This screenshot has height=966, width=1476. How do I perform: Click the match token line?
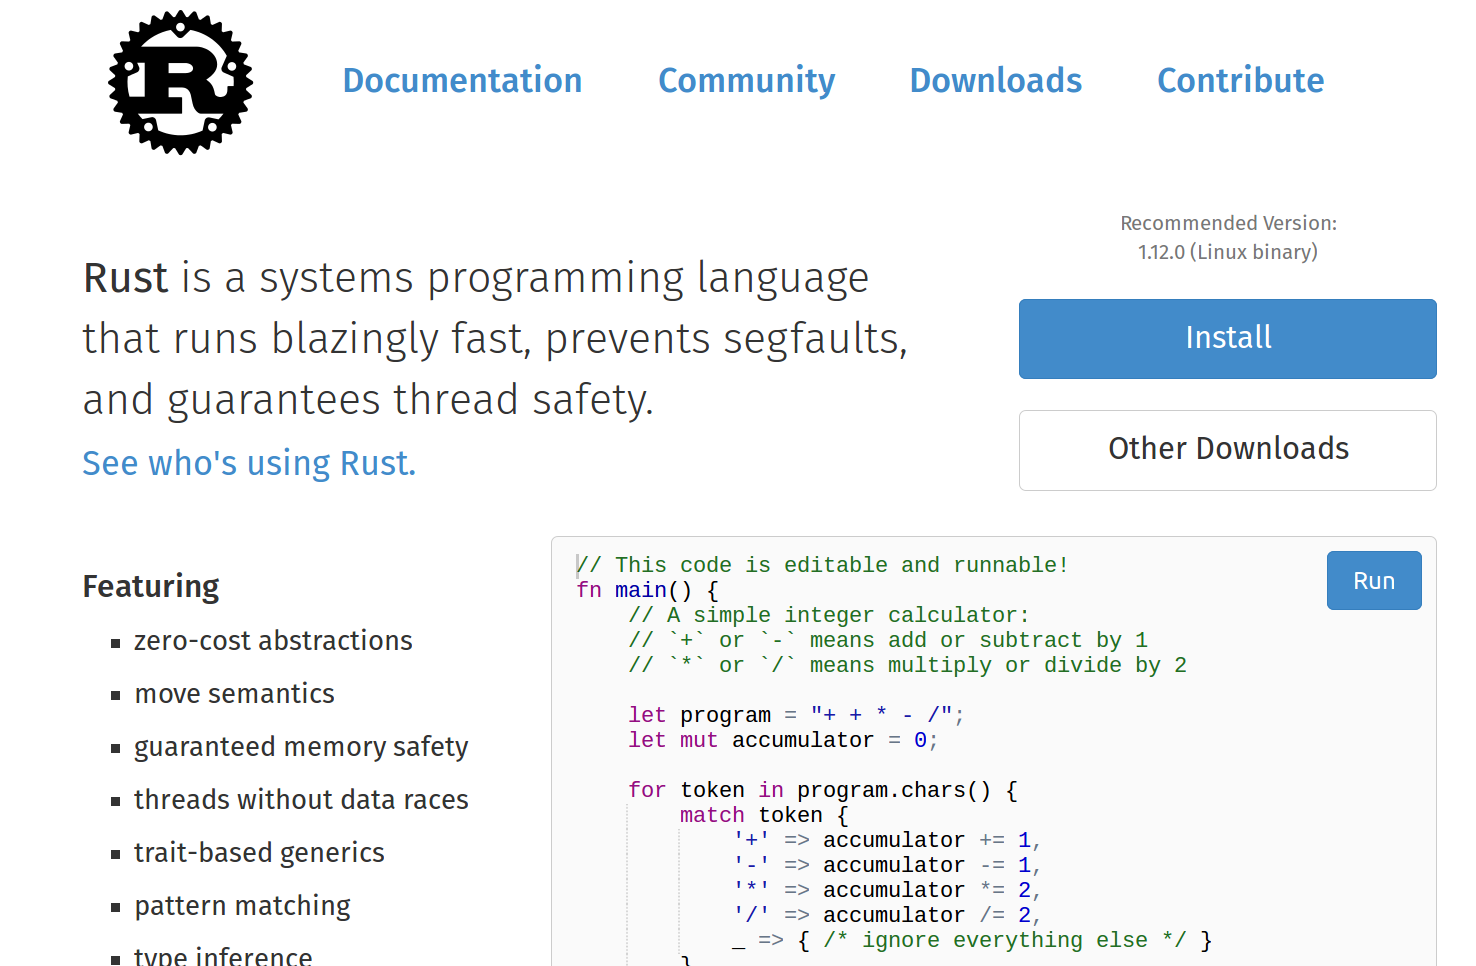click(764, 815)
